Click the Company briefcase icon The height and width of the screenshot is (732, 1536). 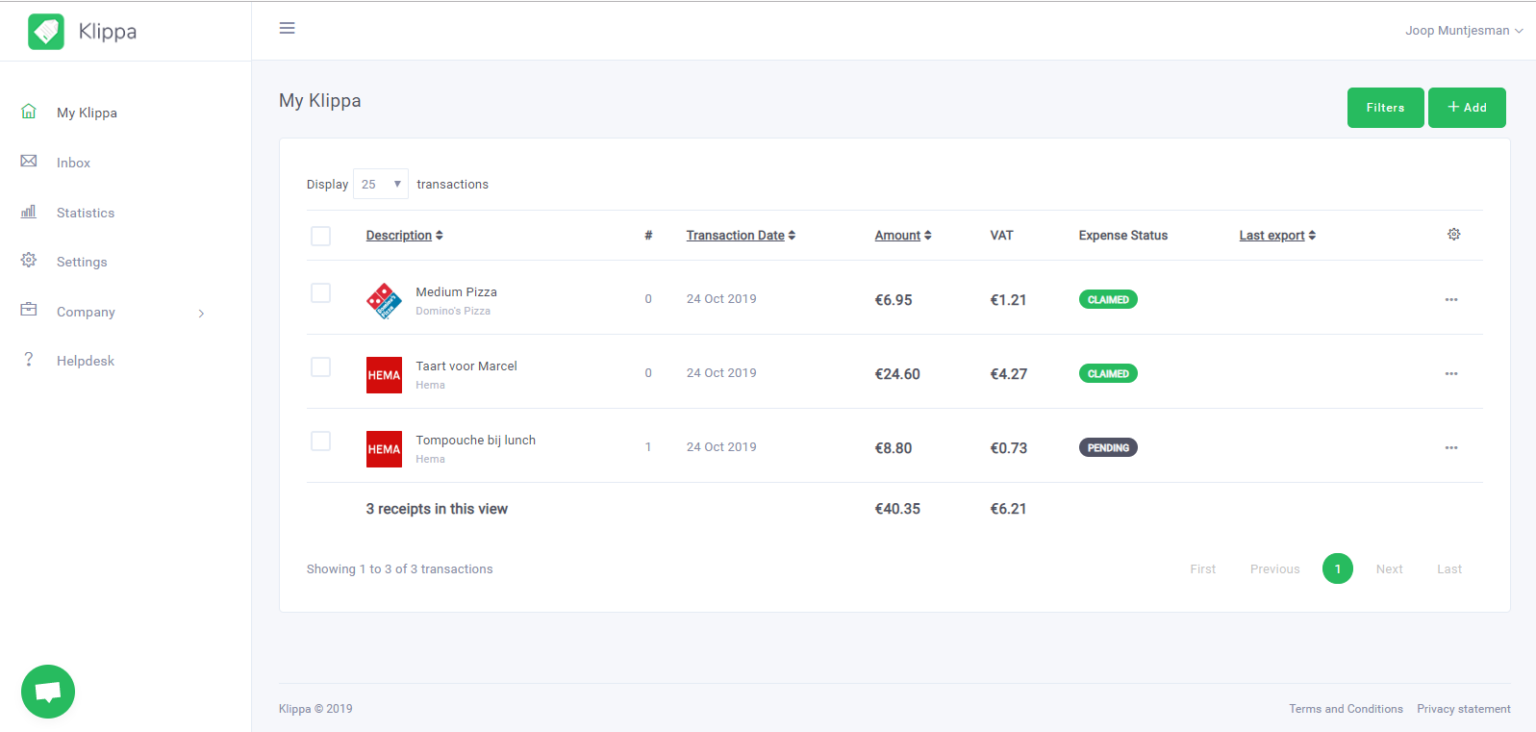(x=30, y=311)
